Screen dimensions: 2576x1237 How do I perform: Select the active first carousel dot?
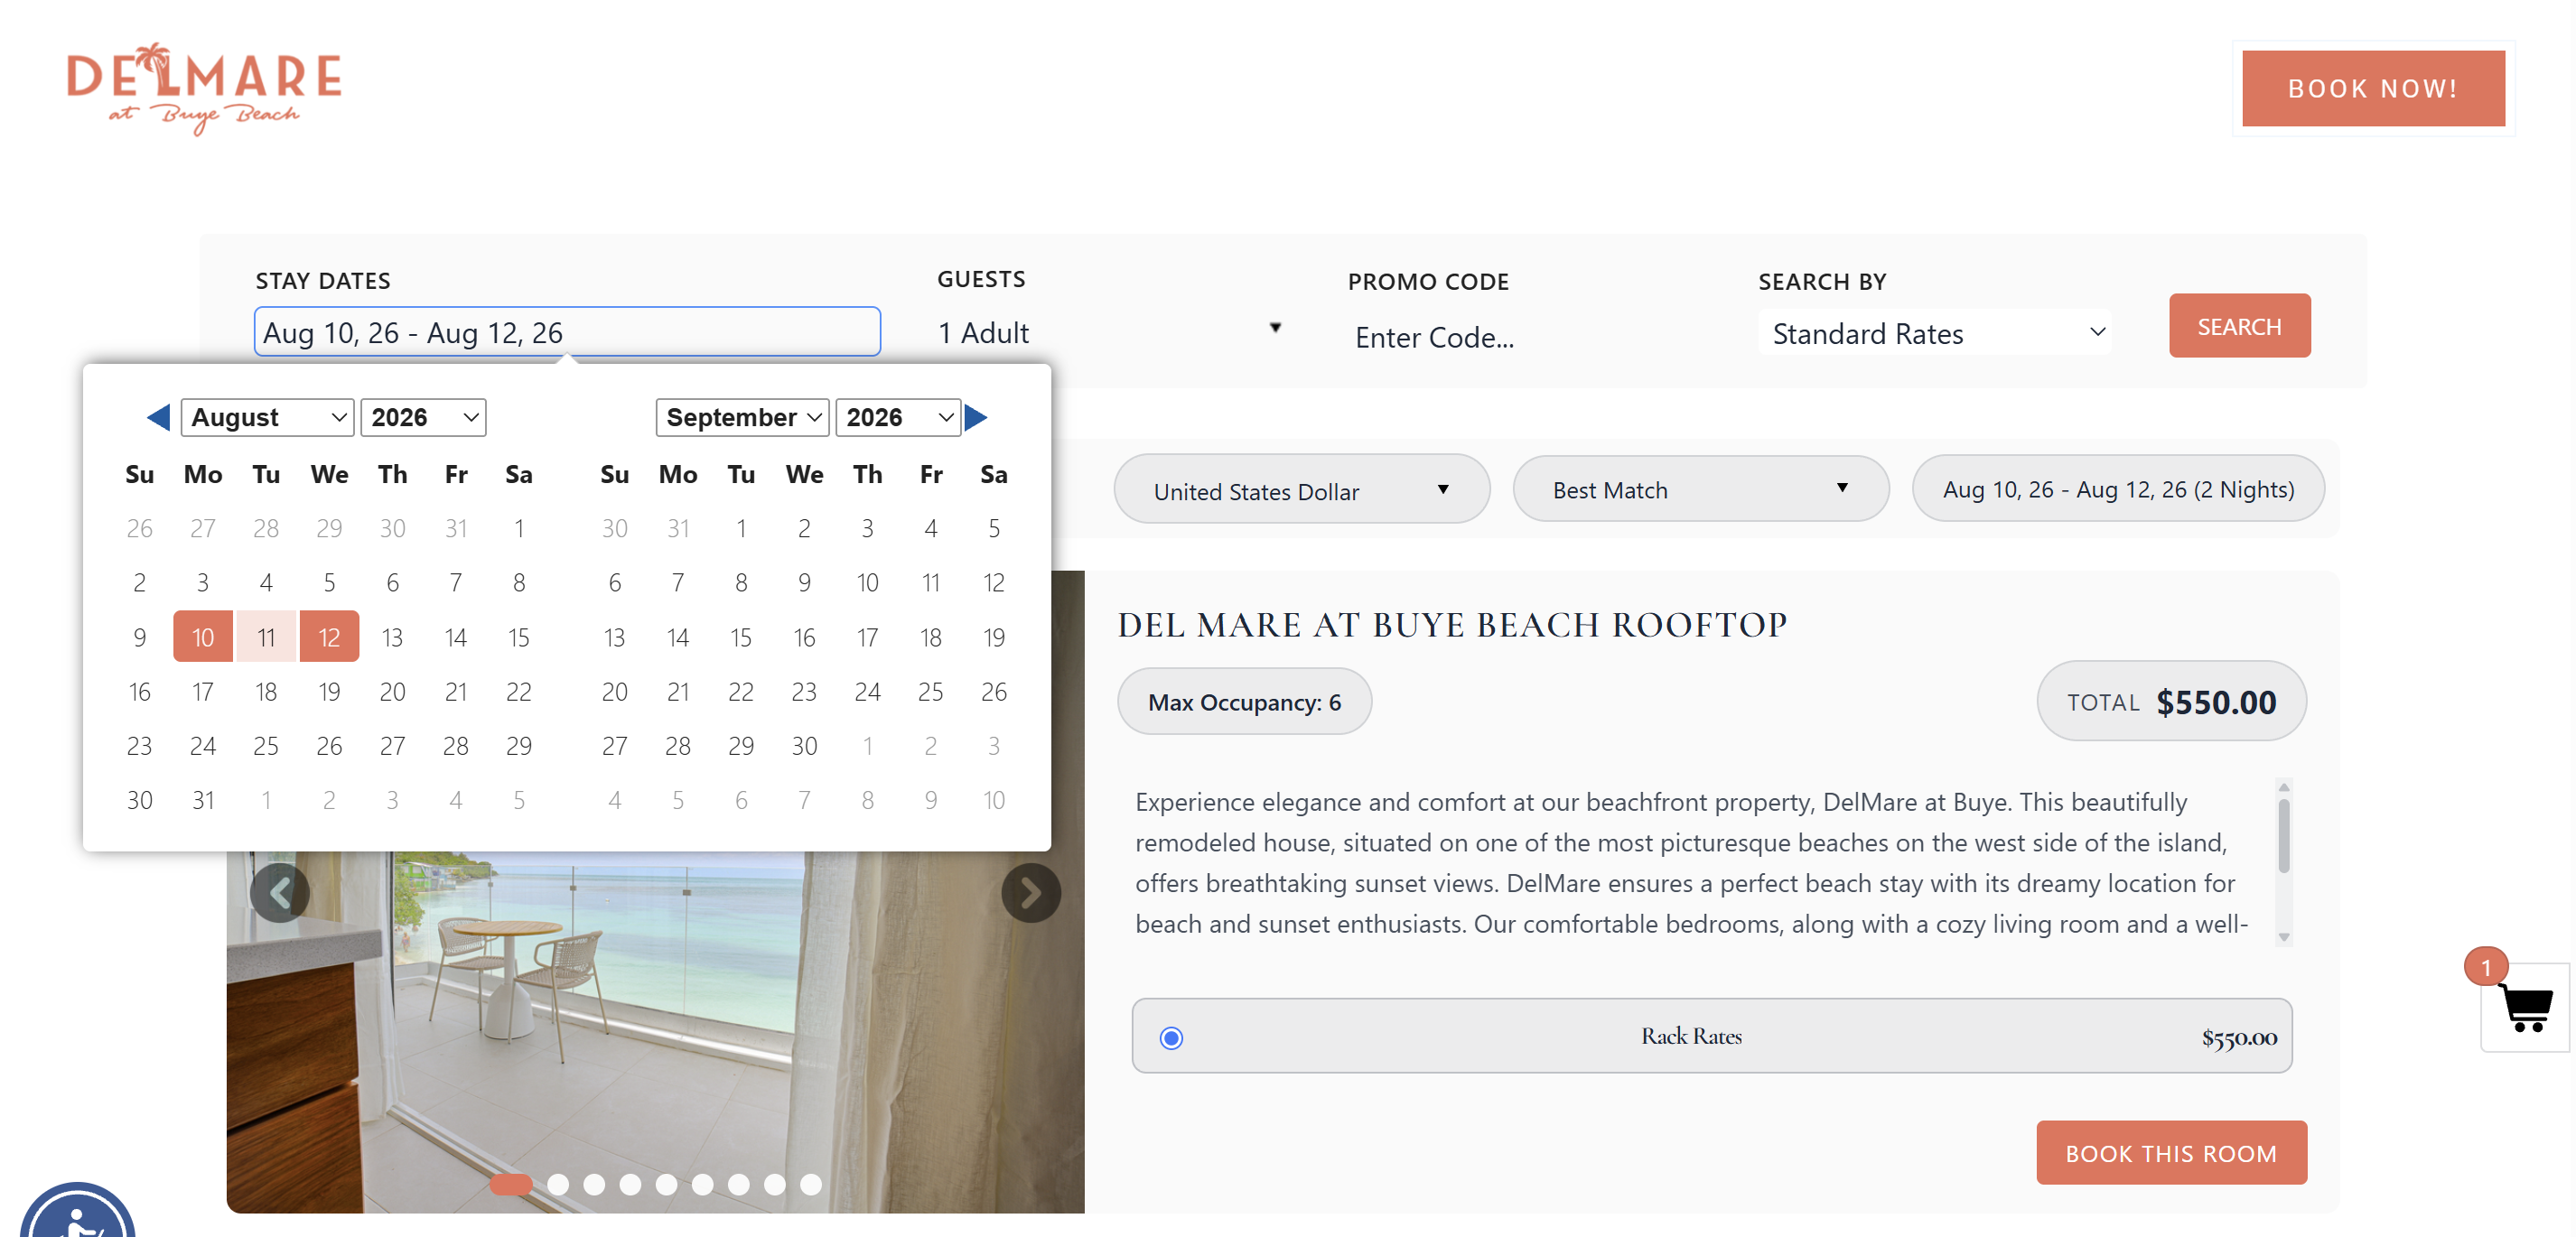coord(511,1184)
